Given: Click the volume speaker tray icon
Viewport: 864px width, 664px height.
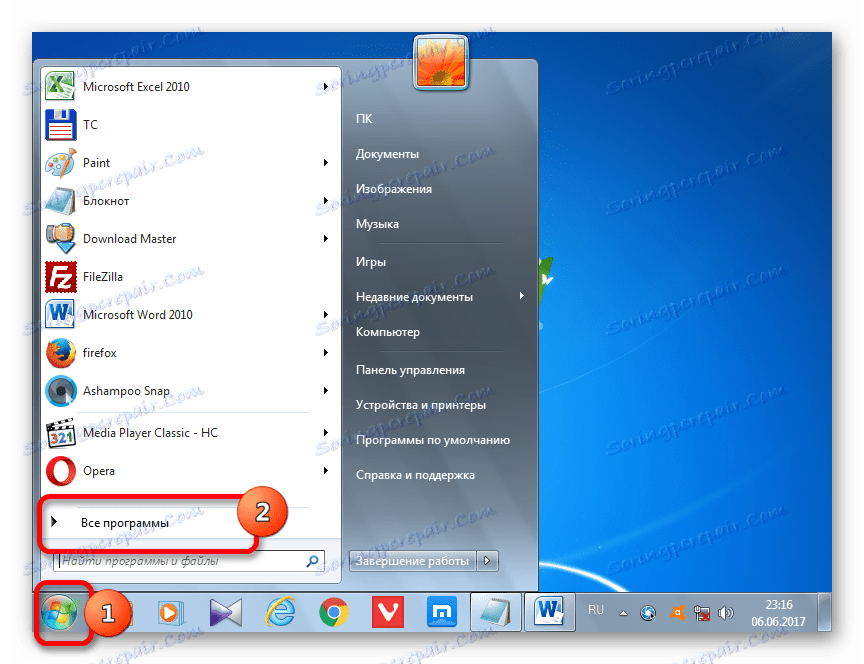Looking at the screenshot, I should (x=726, y=613).
